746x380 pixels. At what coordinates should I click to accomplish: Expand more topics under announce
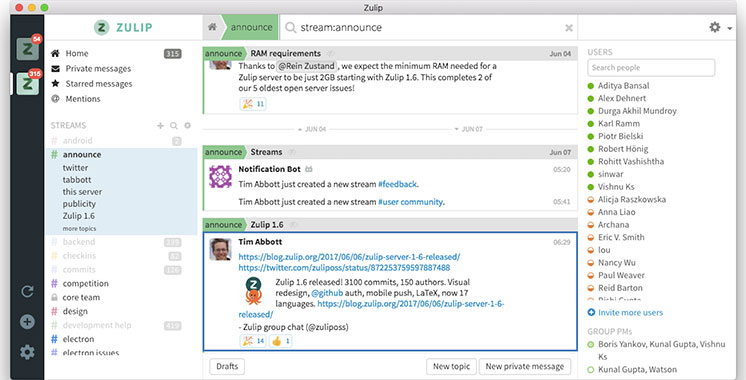(x=79, y=229)
